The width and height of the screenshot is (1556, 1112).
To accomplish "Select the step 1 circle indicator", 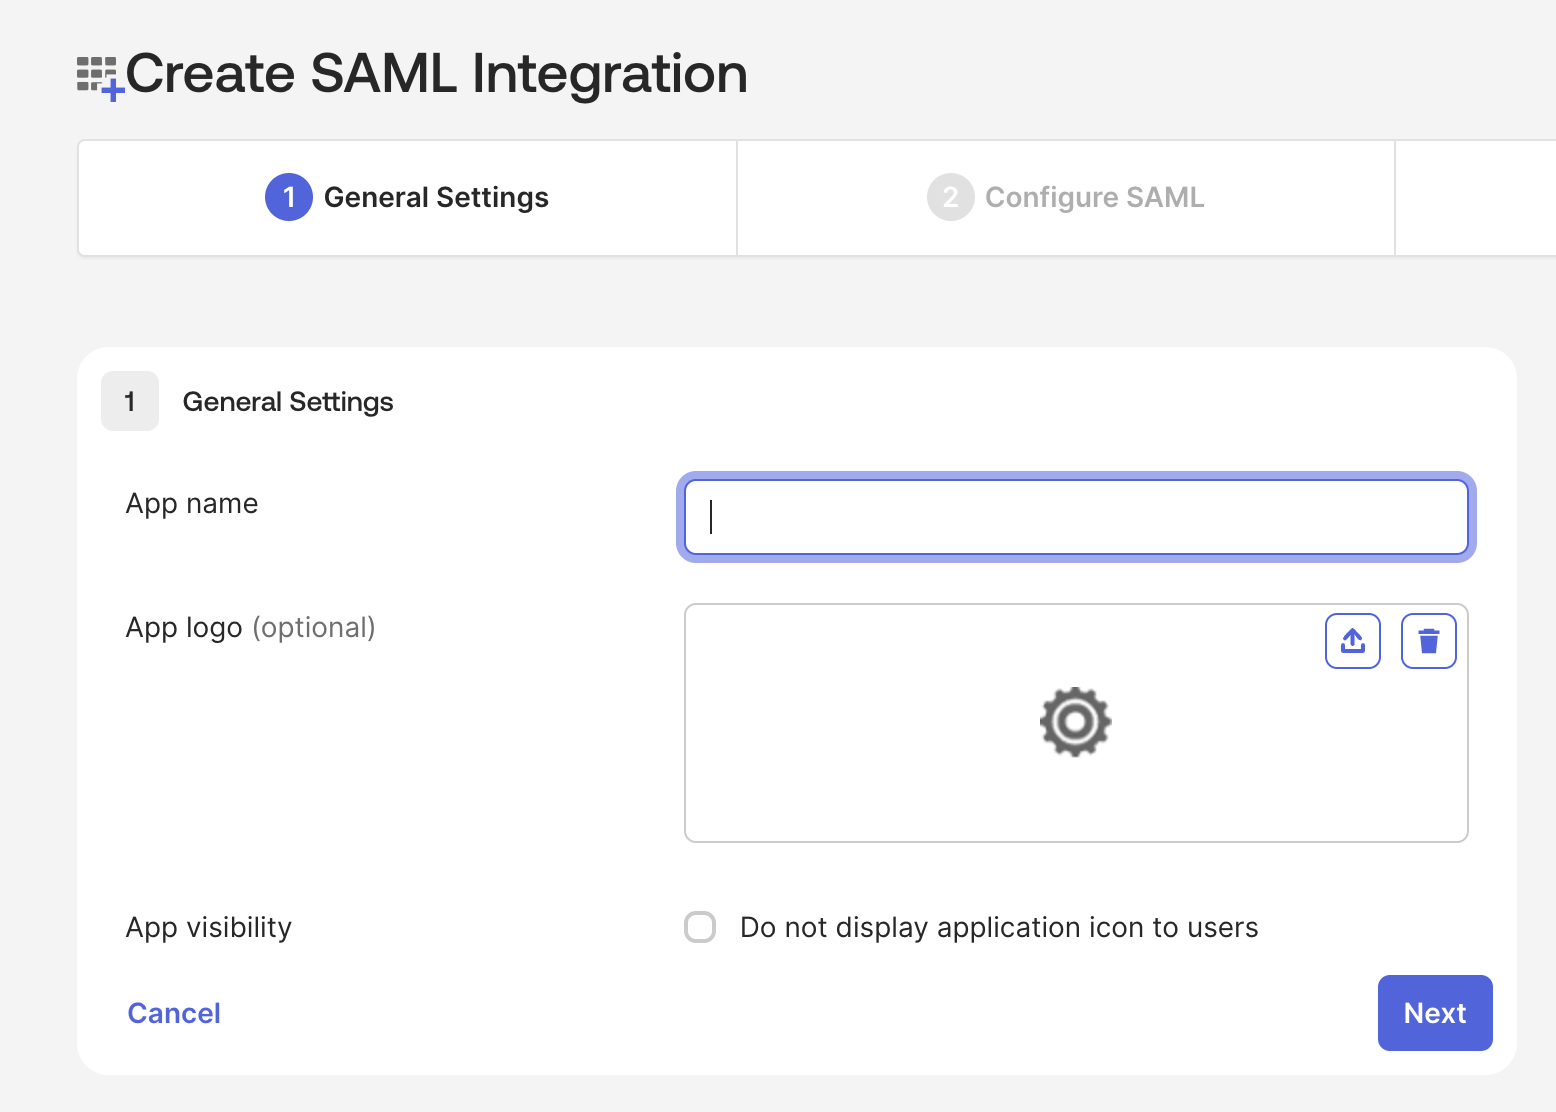I will pyautogui.click(x=288, y=197).
